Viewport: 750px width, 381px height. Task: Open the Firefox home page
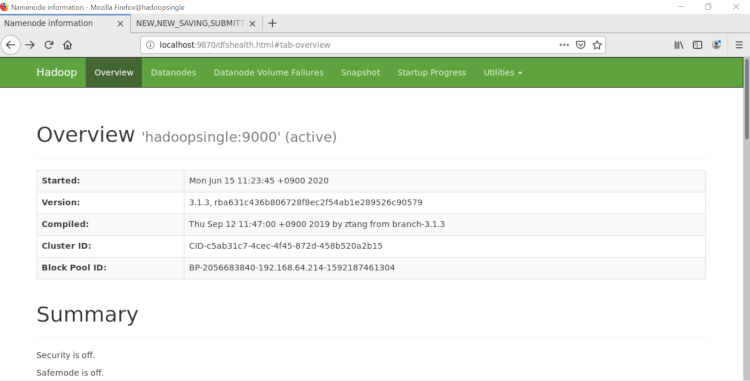(67, 45)
